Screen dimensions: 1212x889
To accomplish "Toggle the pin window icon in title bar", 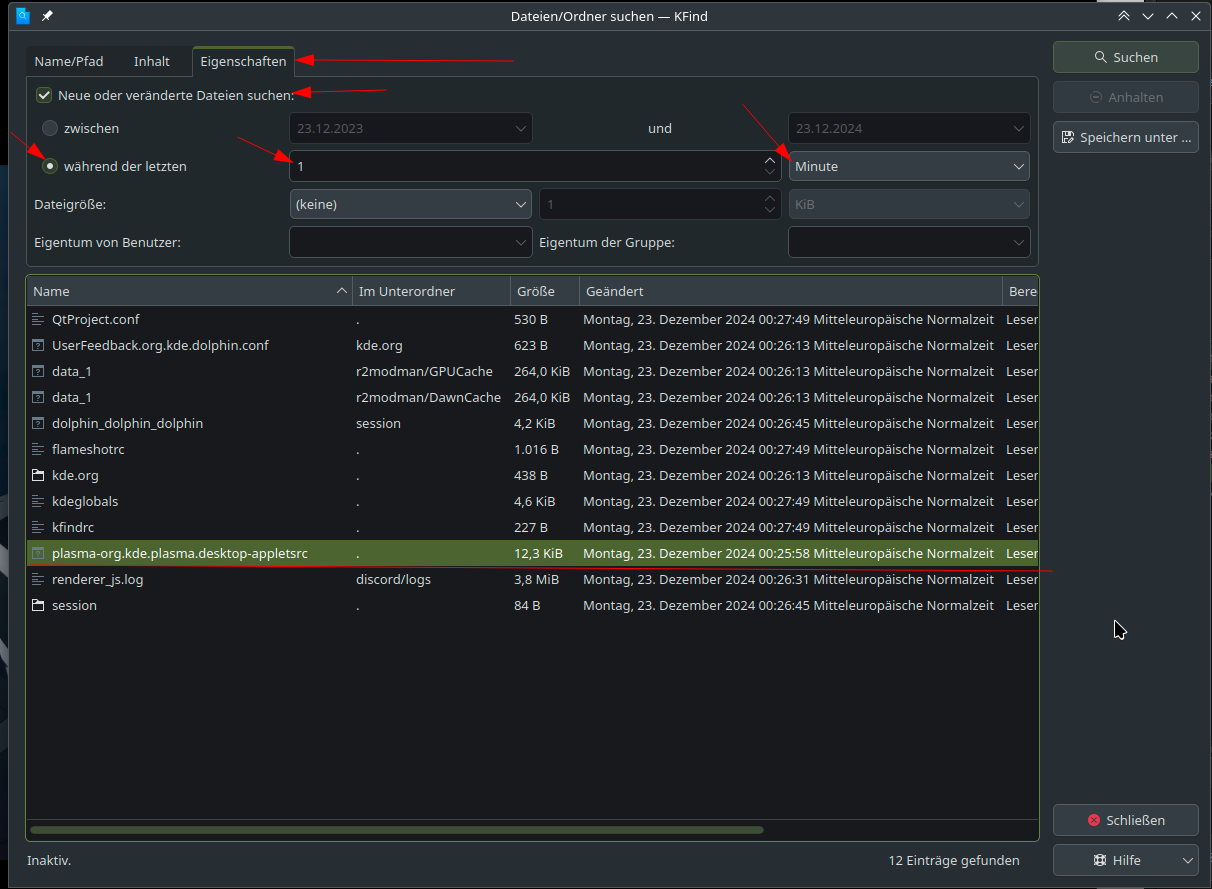I will (x=47, y=16).
